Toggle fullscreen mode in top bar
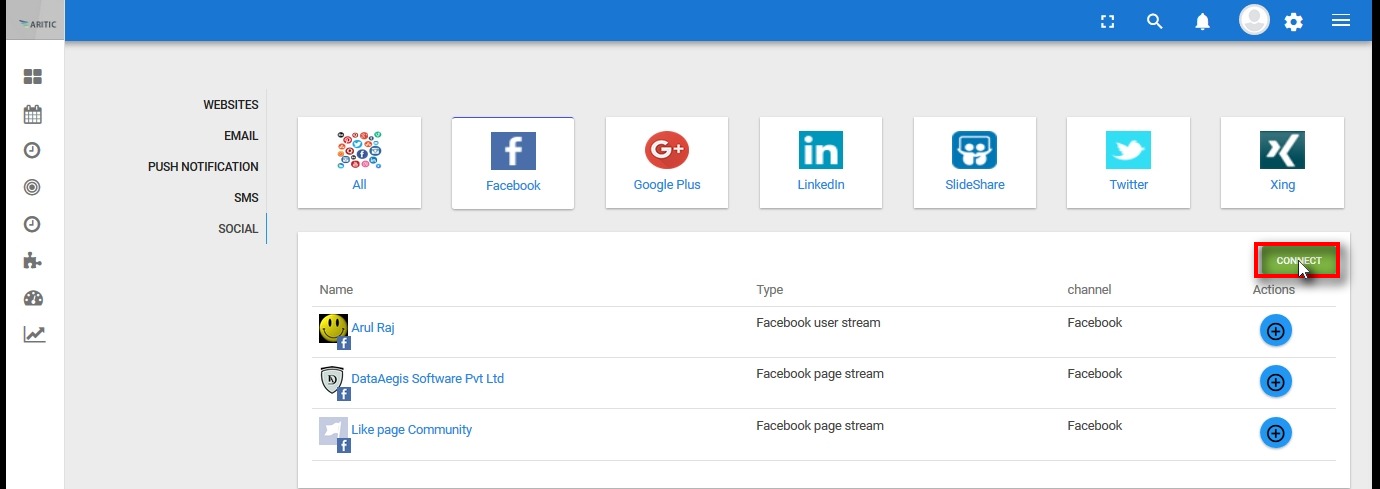Image resolution: width=1380 pixels, height=489 pixels. 1107,21
